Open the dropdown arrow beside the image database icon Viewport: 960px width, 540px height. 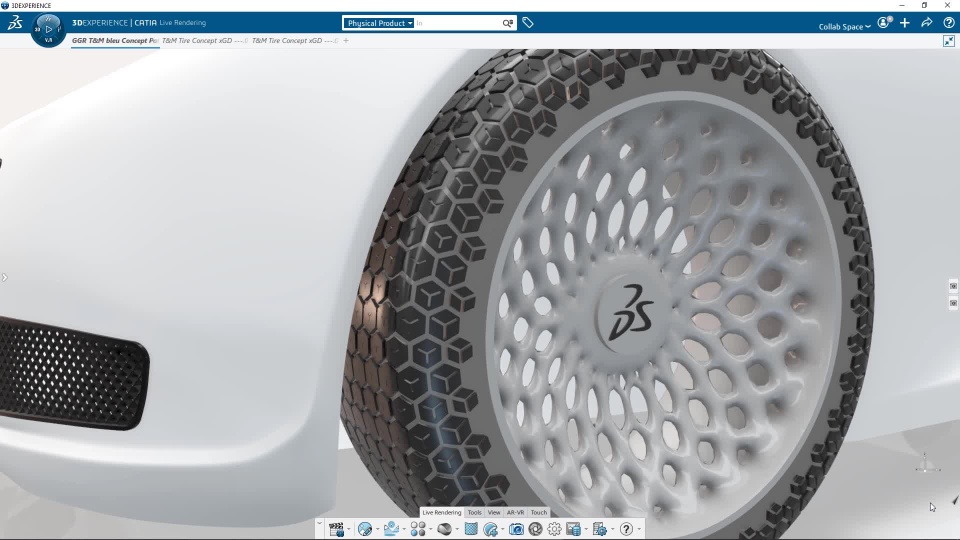pyautogui.click(x=586, y=529)
